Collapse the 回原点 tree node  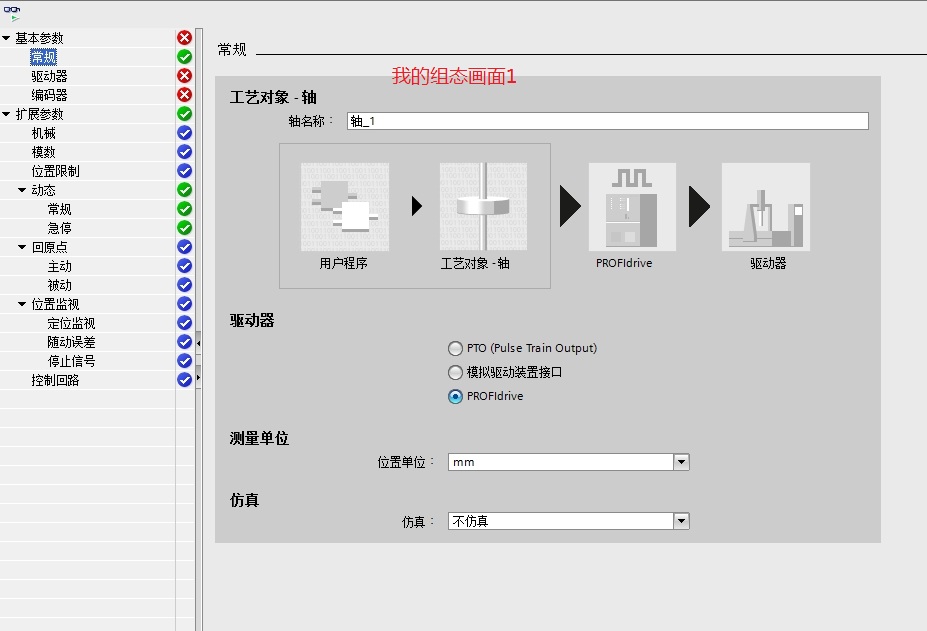point(23,247)
